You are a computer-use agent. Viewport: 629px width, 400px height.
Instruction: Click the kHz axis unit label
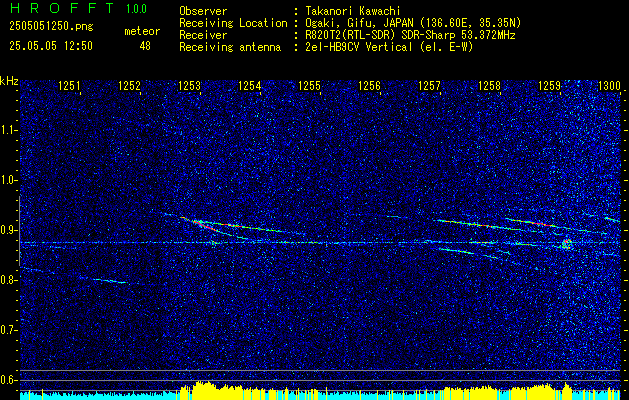[x=9, y=81]
